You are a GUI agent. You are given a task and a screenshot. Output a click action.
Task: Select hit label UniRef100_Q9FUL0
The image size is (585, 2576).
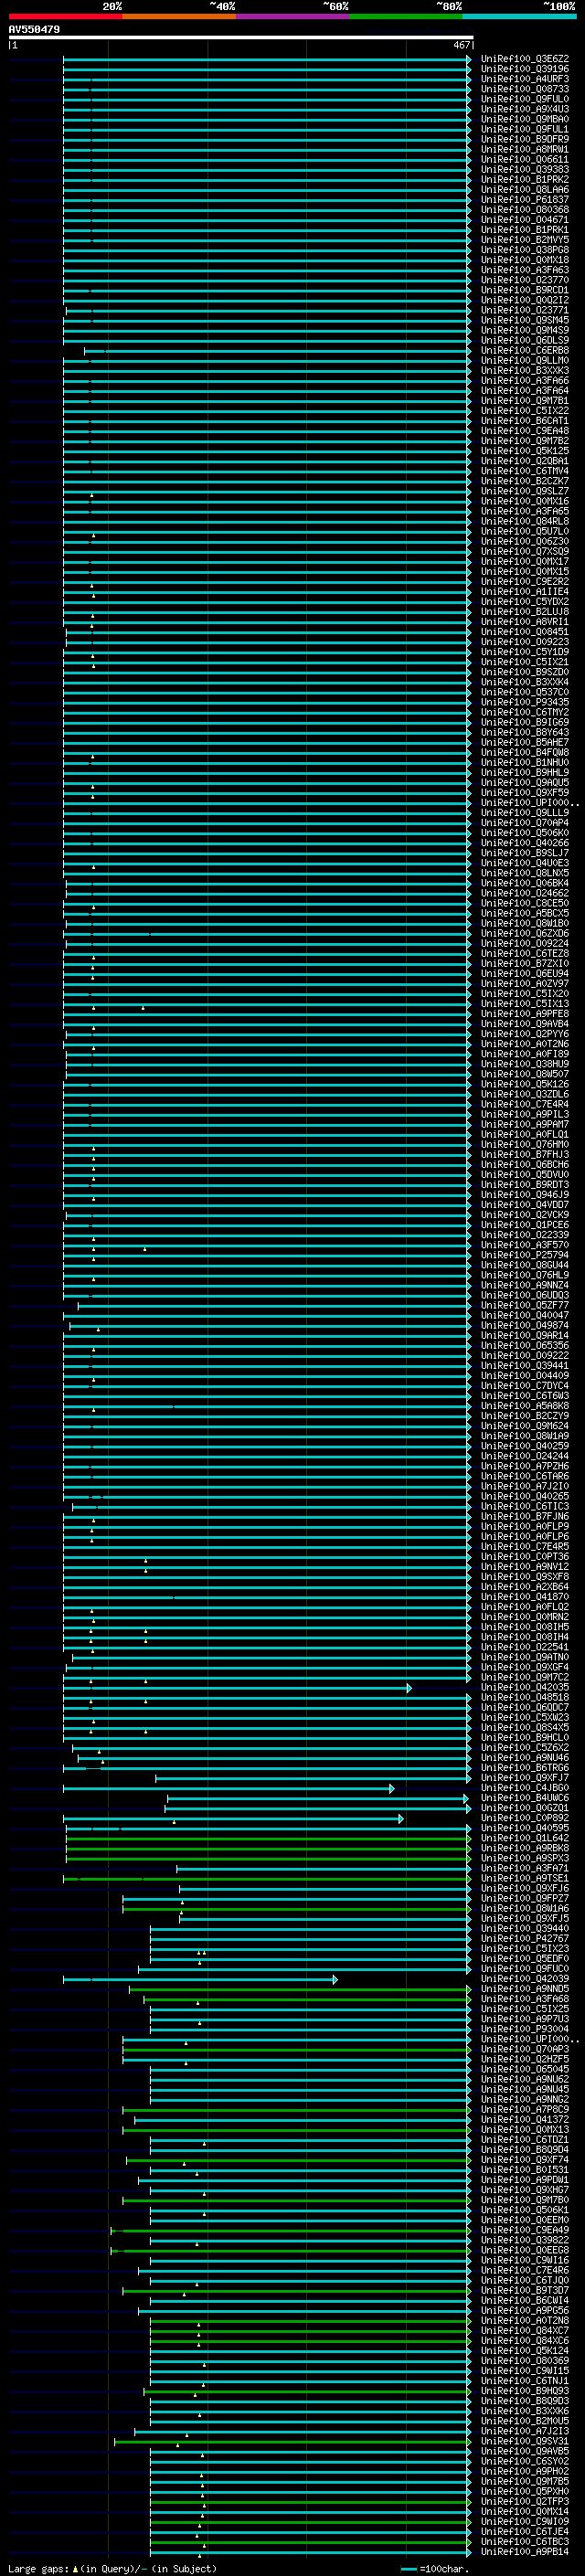(525, 99)
